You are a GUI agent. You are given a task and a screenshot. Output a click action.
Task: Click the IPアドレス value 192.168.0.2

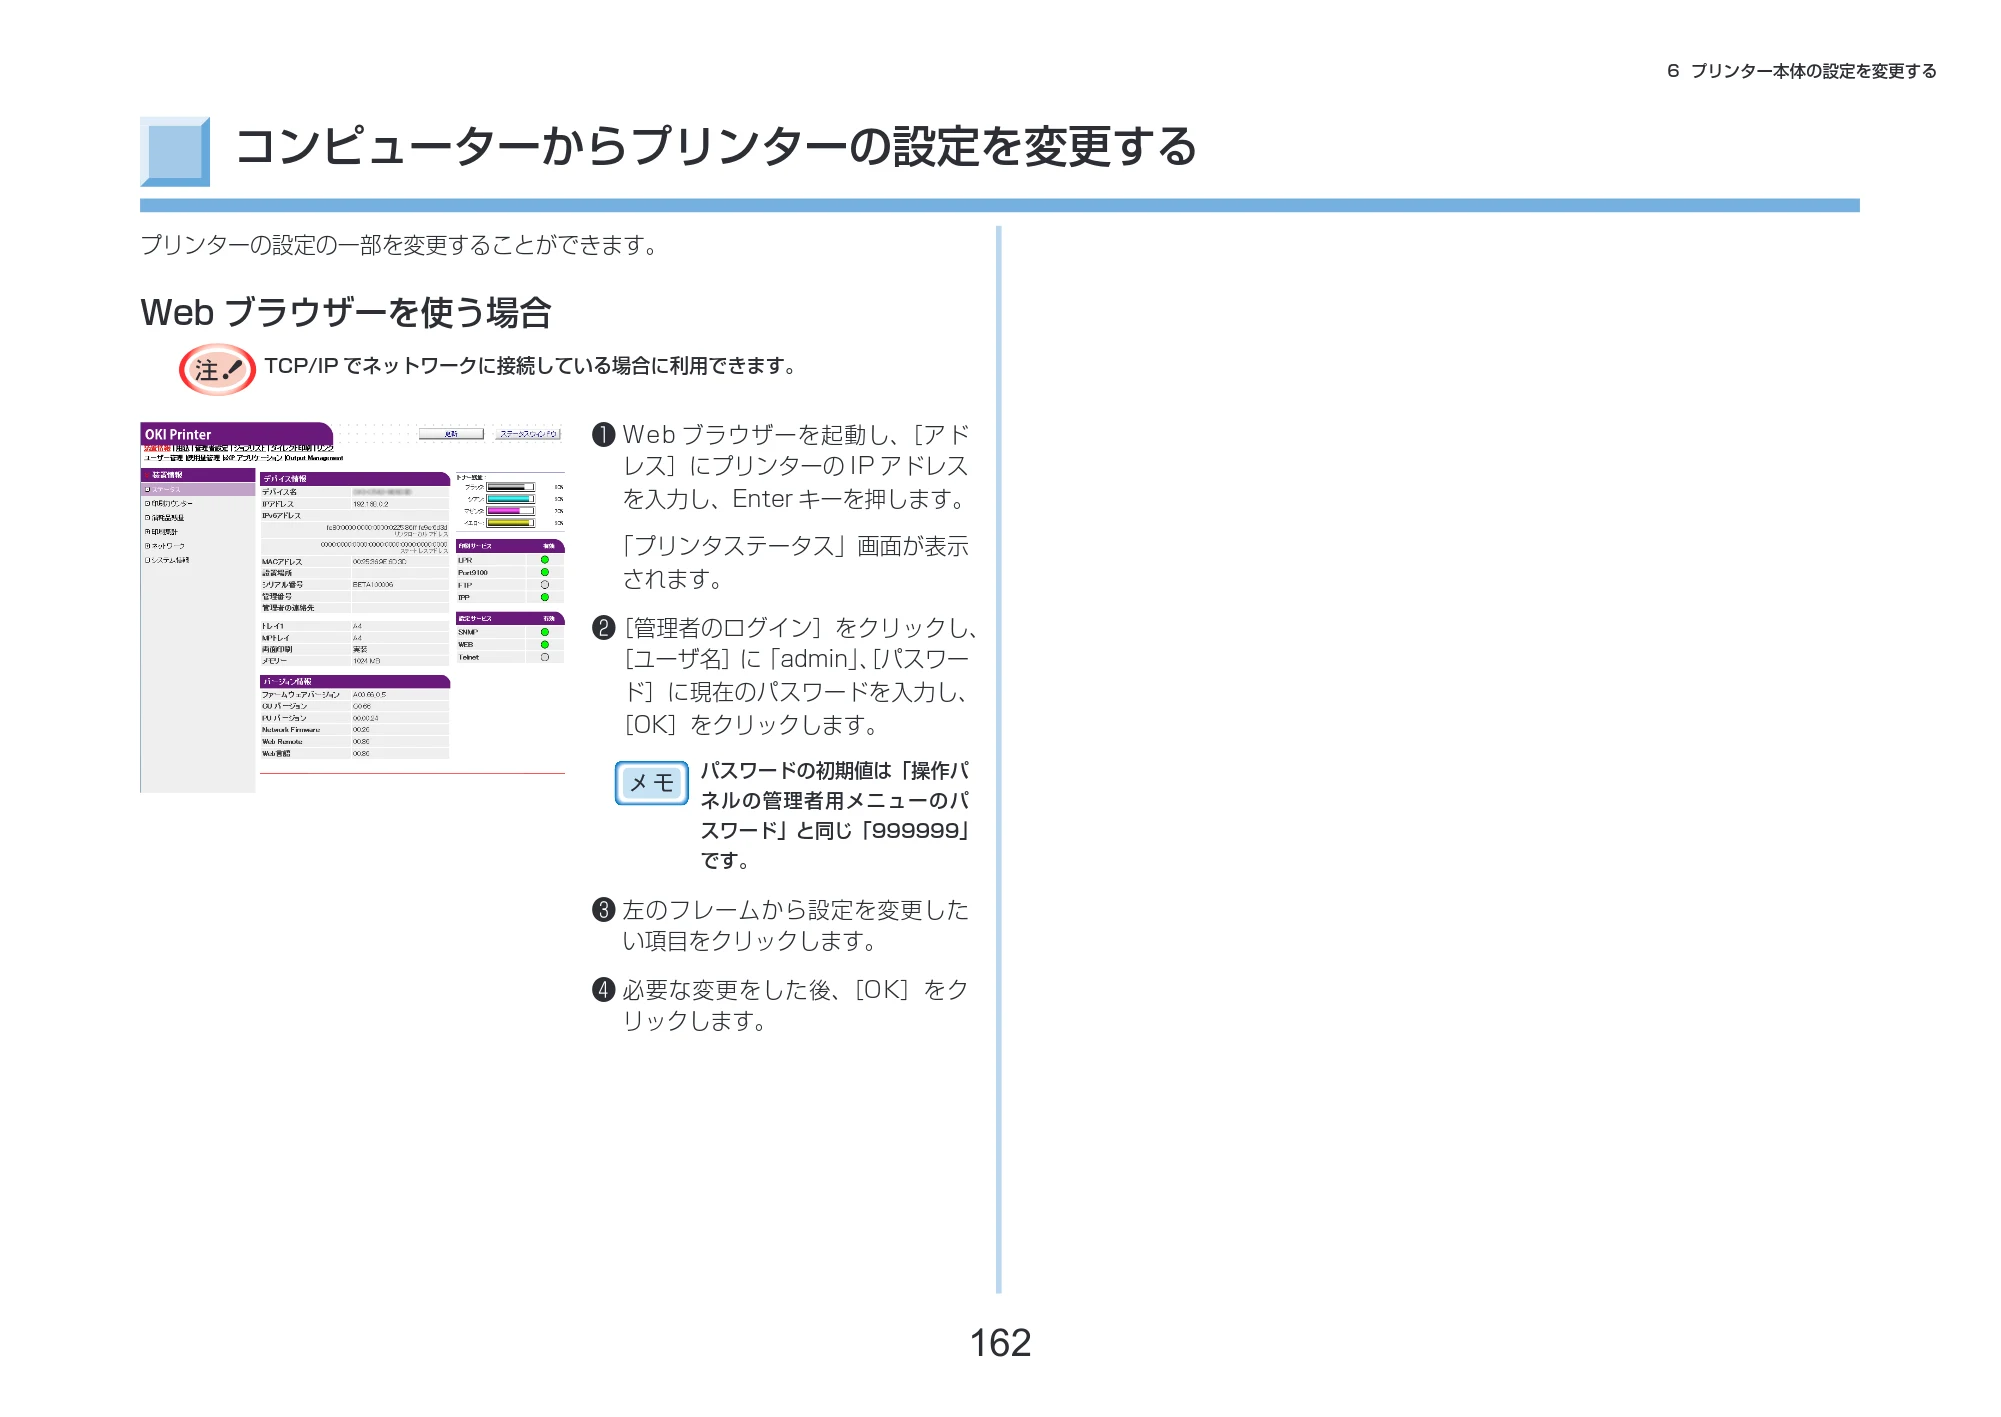371,504
